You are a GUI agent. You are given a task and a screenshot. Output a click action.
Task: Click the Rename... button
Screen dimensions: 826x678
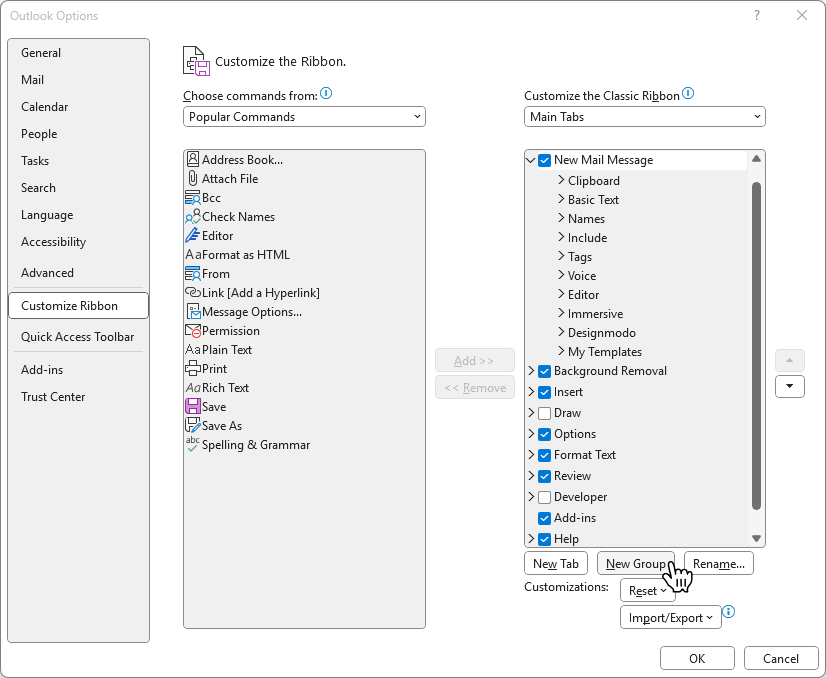point(719,564)
